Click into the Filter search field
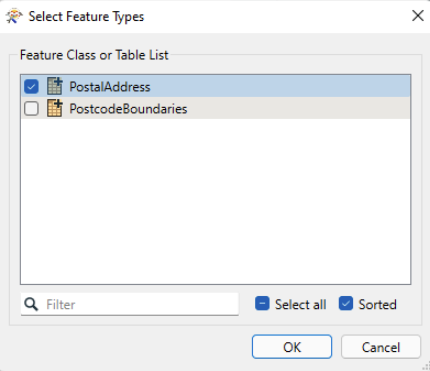Image resolution: width=430 pixels, height=371 pixels. coord(130,304)
